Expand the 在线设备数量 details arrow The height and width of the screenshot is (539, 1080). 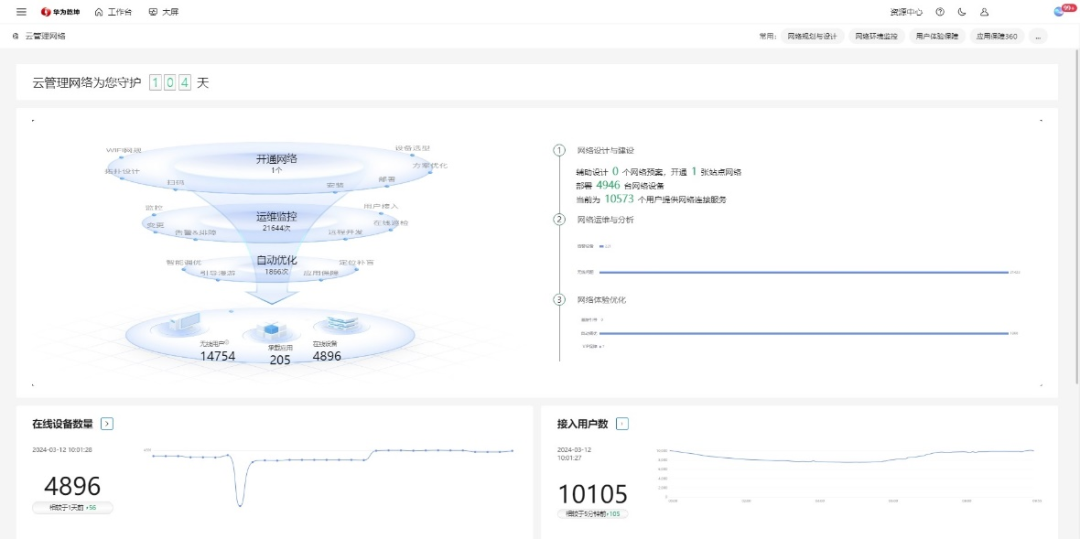tap(107, 424)
